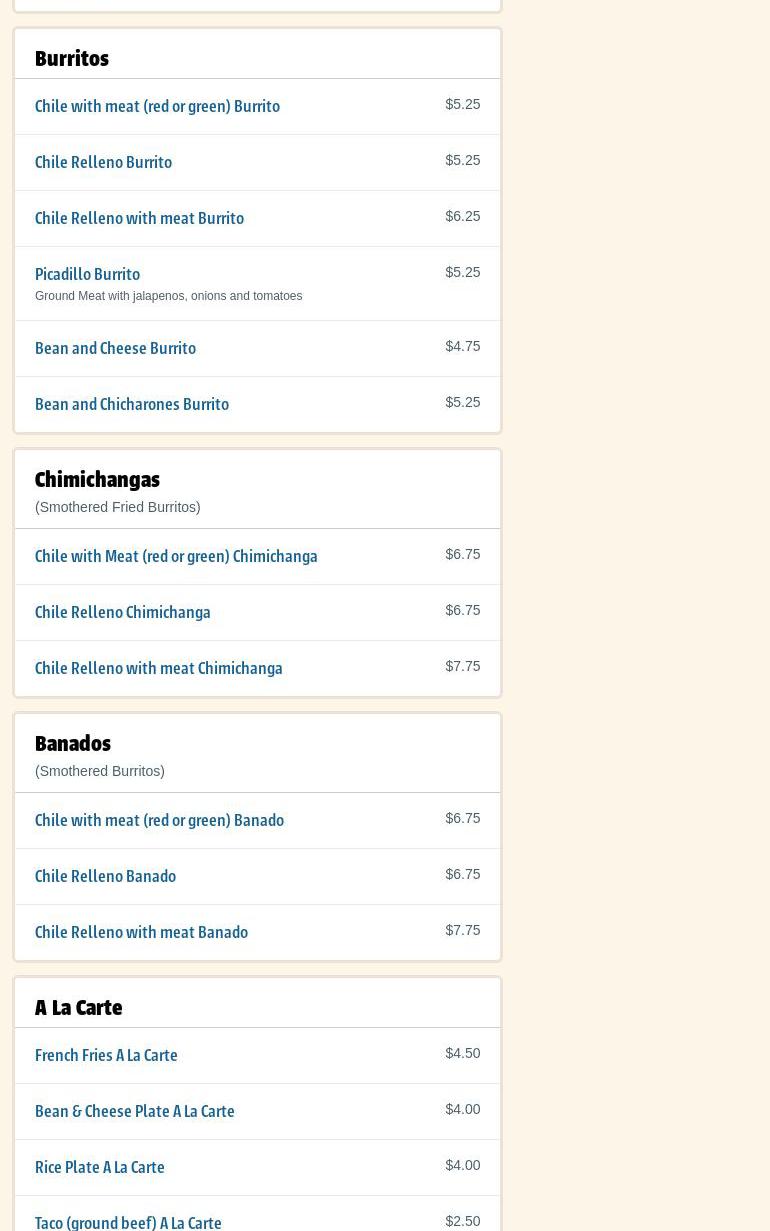Select the Chile Relleno Burrito item

tap(103, 162)
